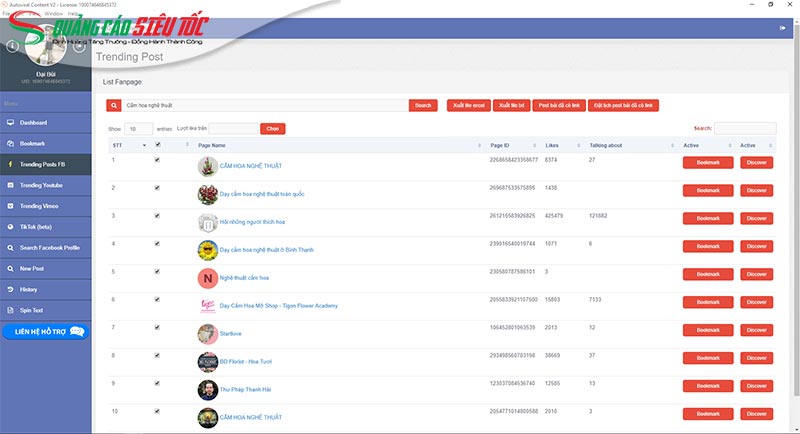Click the Show entries count box
The height and width of the screenshot is (434, 800).
[x=138, y=129]
